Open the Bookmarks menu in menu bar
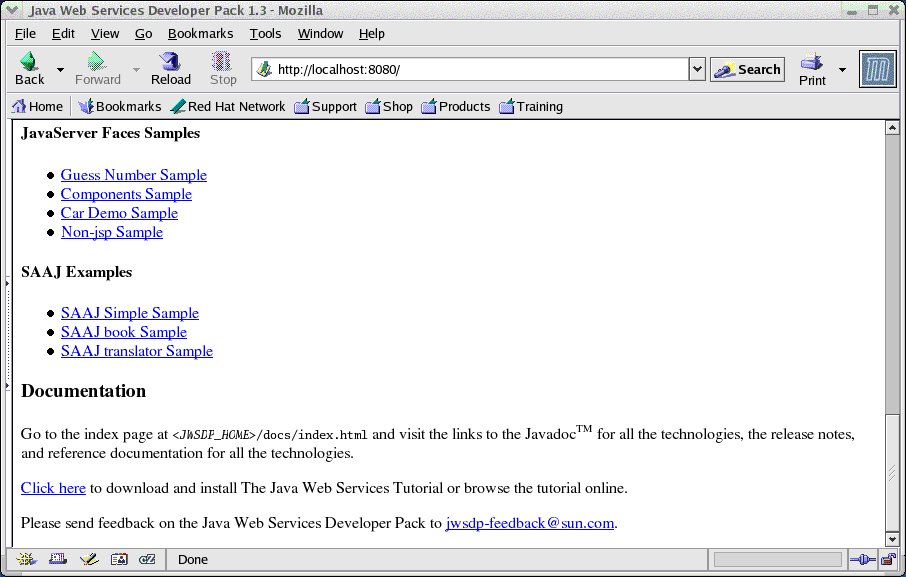 [x=200, y=33]
